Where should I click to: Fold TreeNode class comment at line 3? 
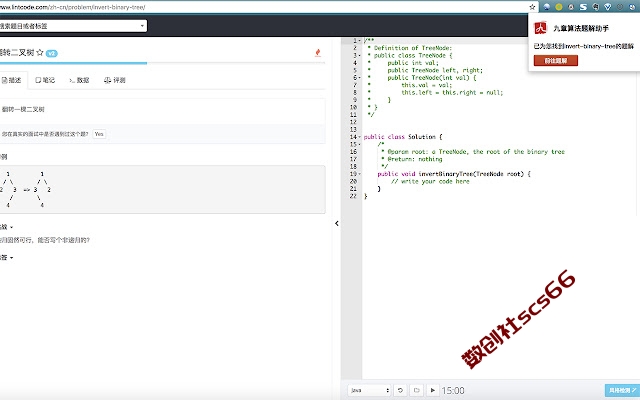[360, 56]
